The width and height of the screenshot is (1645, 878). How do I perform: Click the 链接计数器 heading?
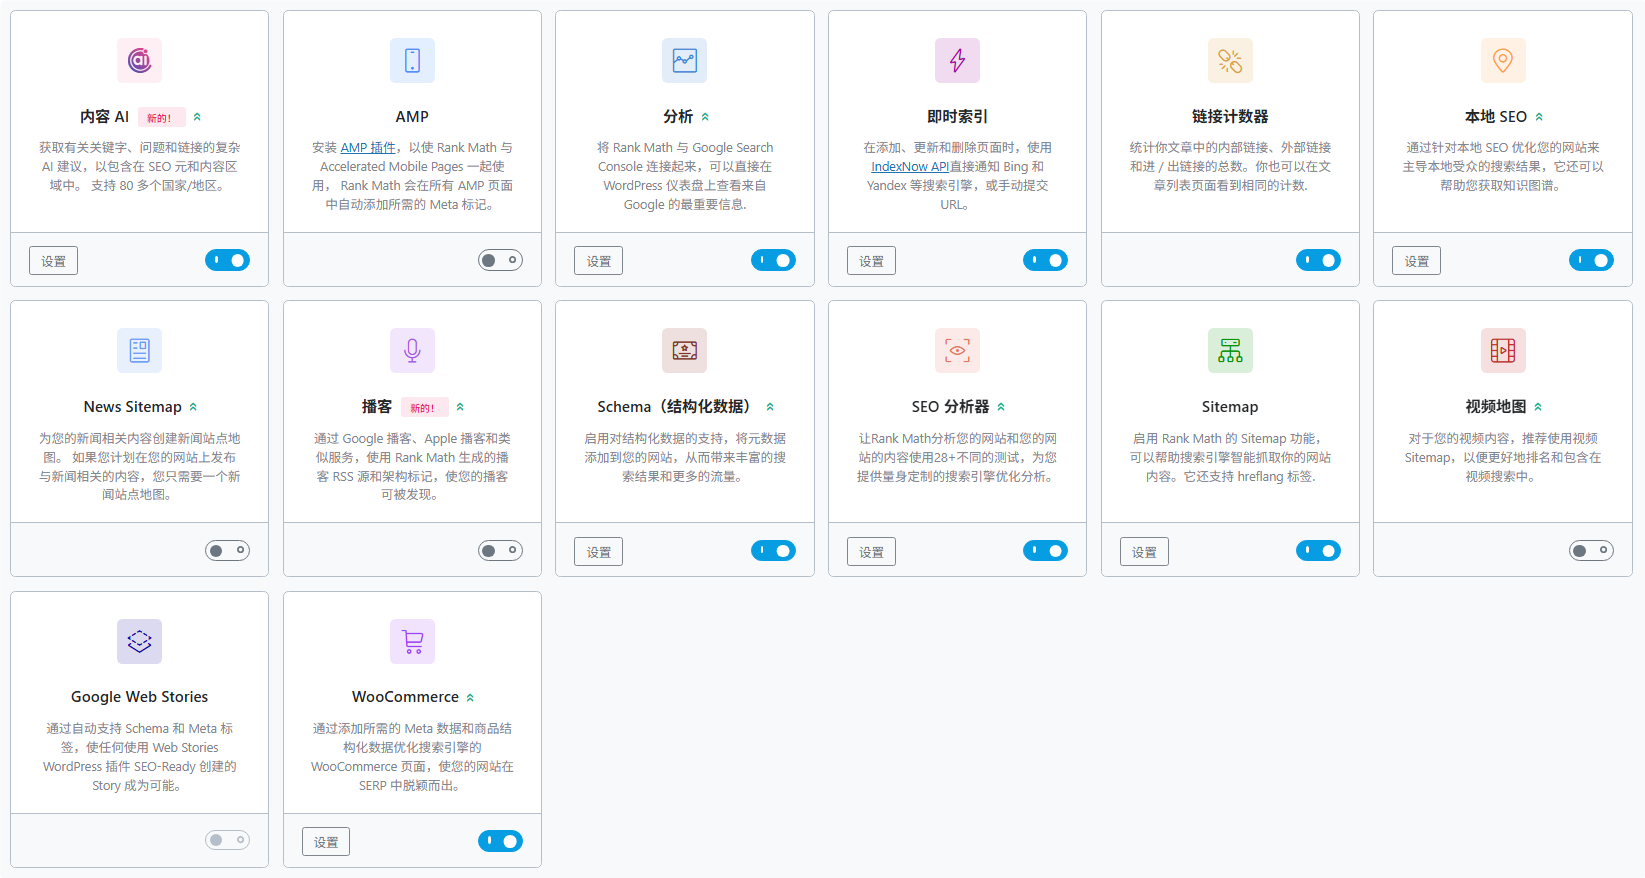[1230, 117]
